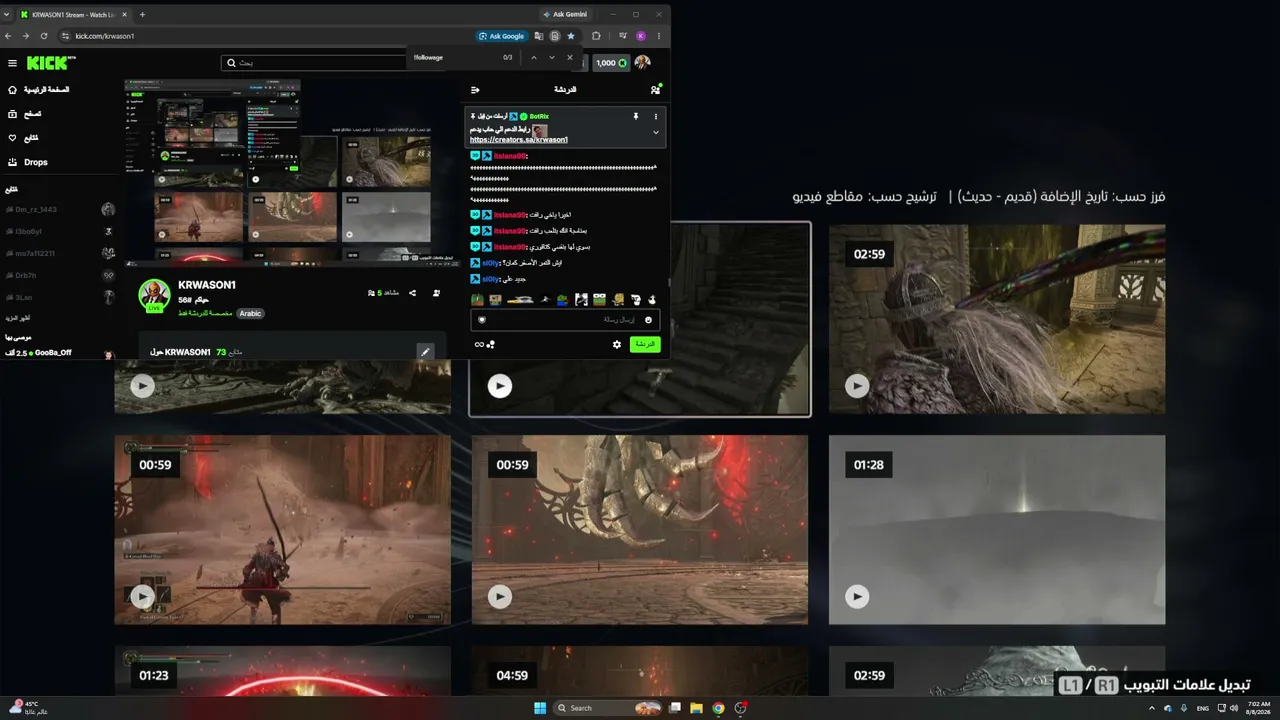Viewport: 1280px width, 720px height.
Task: Click the Ask Google button in address bar
Action: 501,36
